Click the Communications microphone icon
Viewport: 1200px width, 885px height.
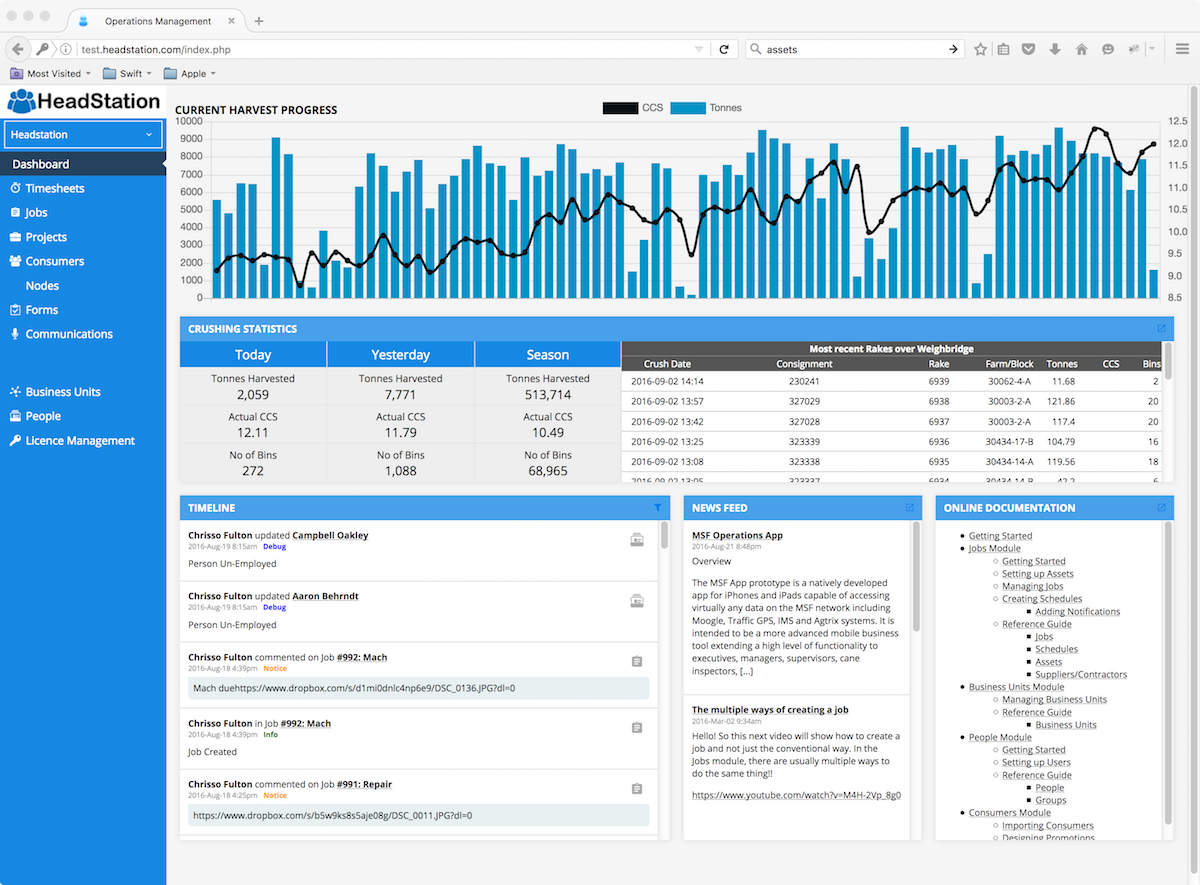coord(15,334)
